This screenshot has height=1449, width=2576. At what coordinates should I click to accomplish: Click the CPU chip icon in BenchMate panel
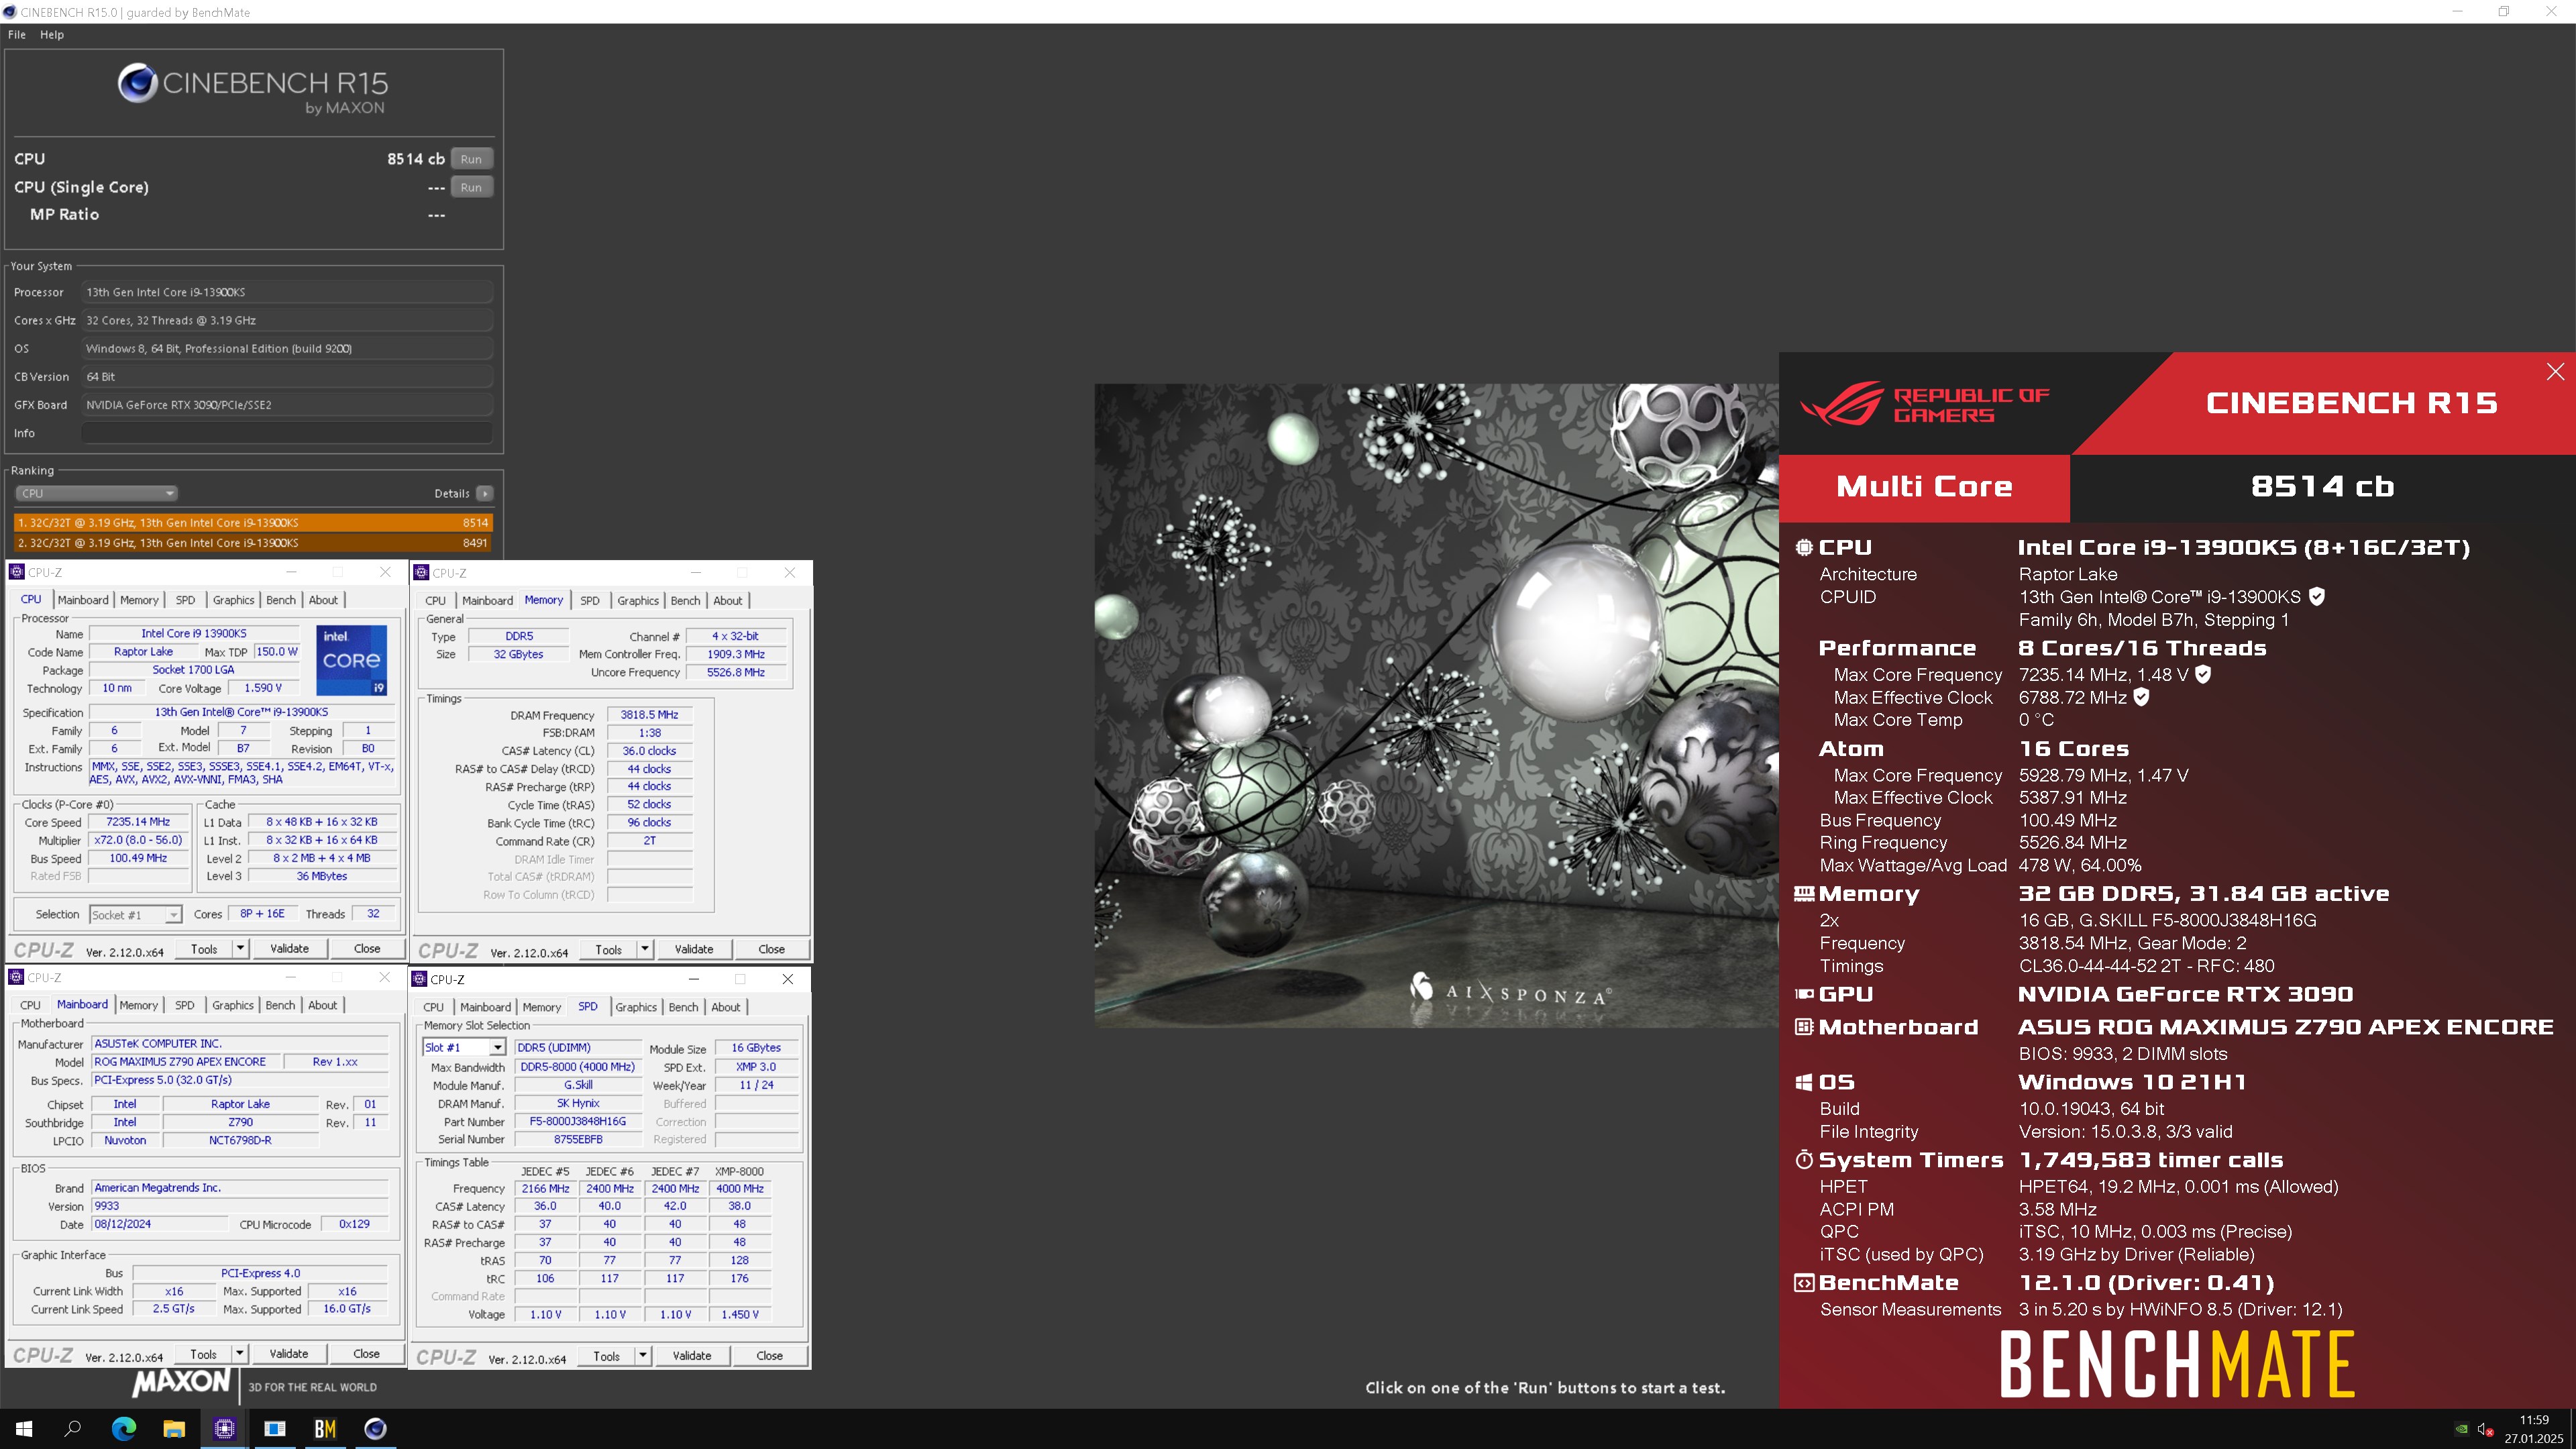[1804, 547]
